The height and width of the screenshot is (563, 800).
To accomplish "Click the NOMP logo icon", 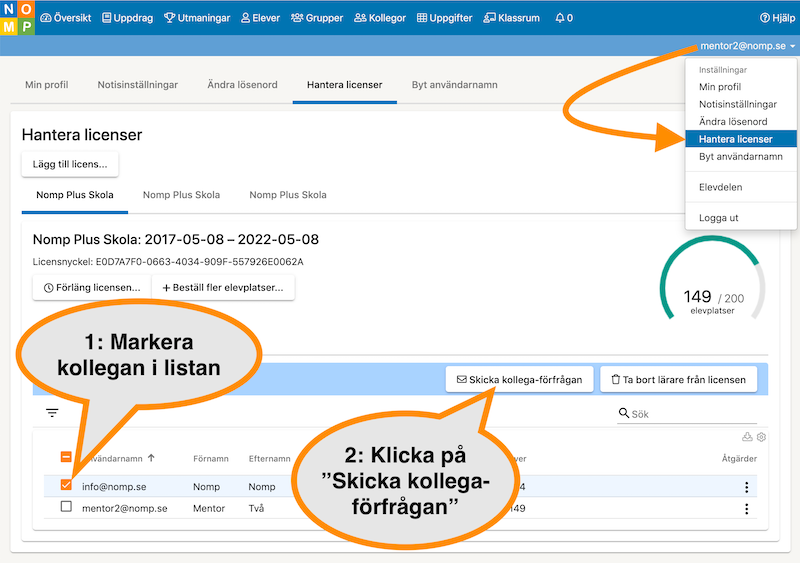I will [x=17, y=17].
